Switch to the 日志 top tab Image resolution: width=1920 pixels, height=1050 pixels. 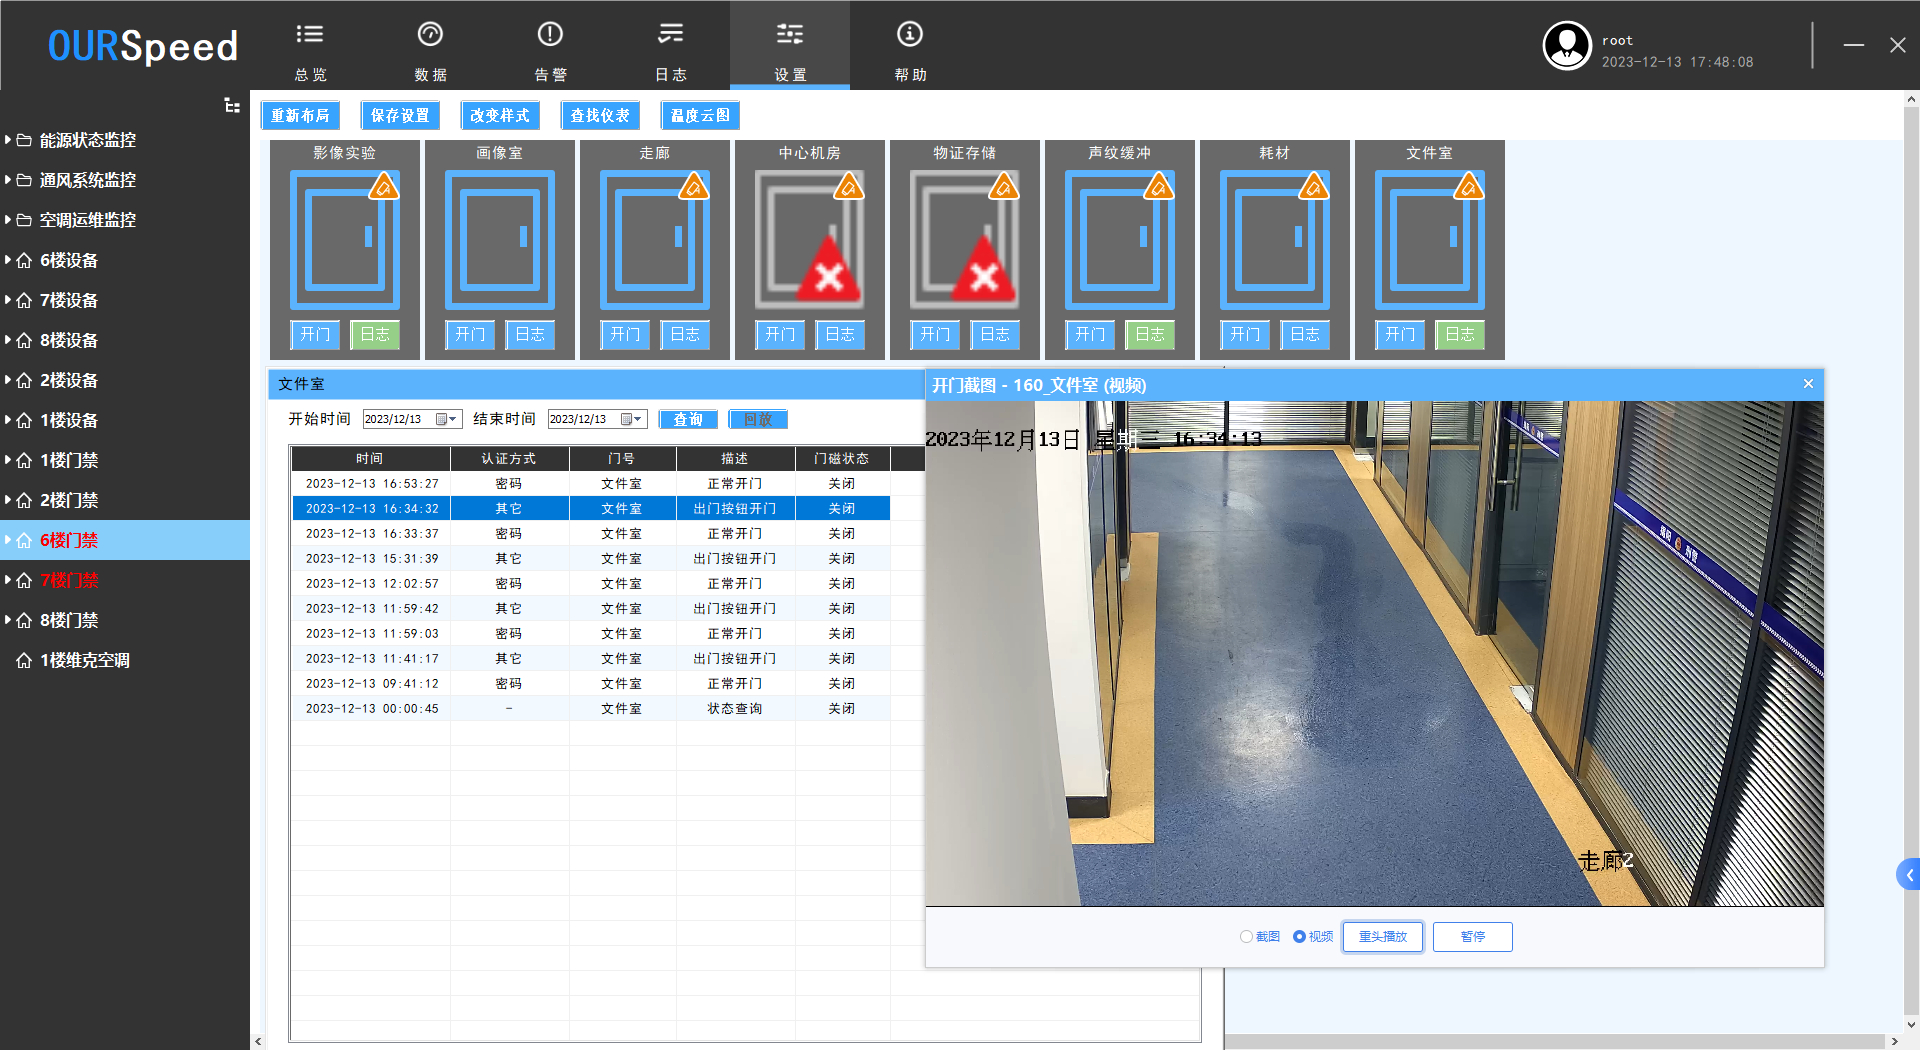pyautogui.click(x=670, y=50)
